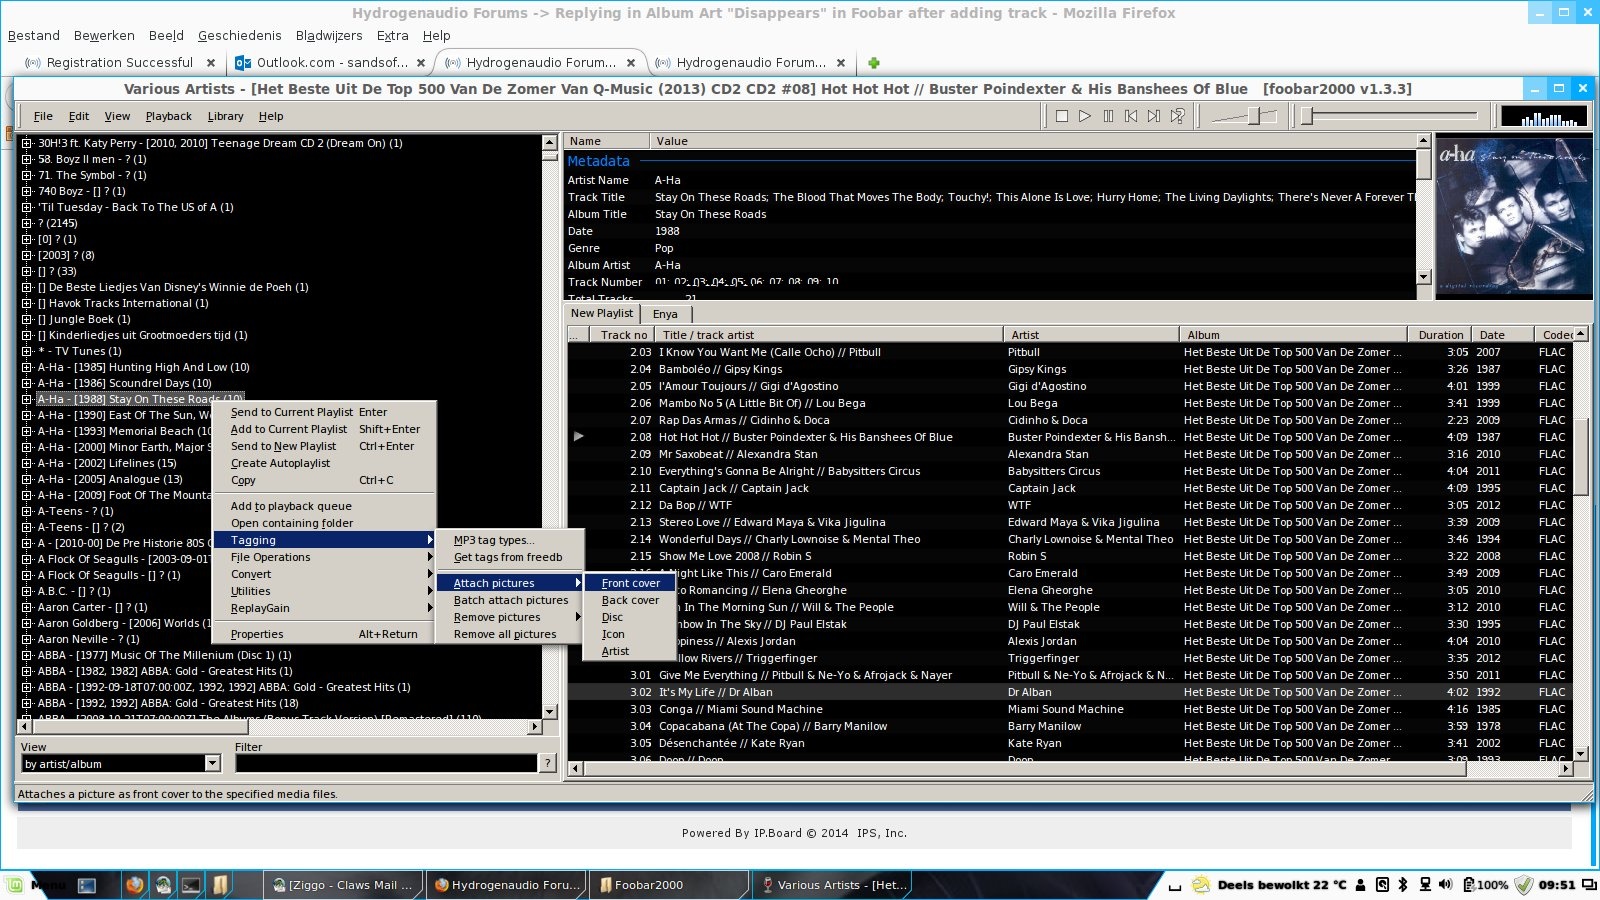The width and height of the screenshot is (1600, 900).
Task: Switch to Outlook.com tab in Firefox
Action: pyautogui.click(x=332, y=62)
